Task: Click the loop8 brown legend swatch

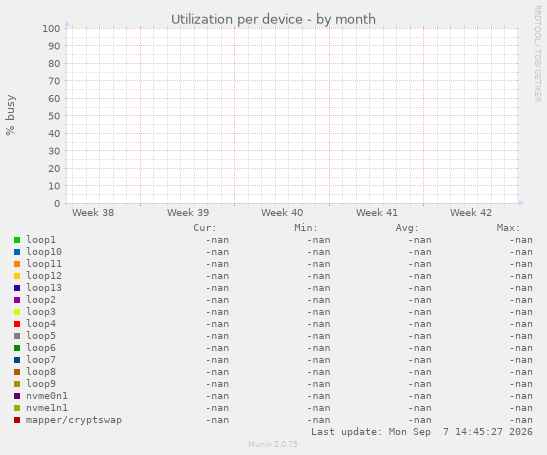Action: 17,372
